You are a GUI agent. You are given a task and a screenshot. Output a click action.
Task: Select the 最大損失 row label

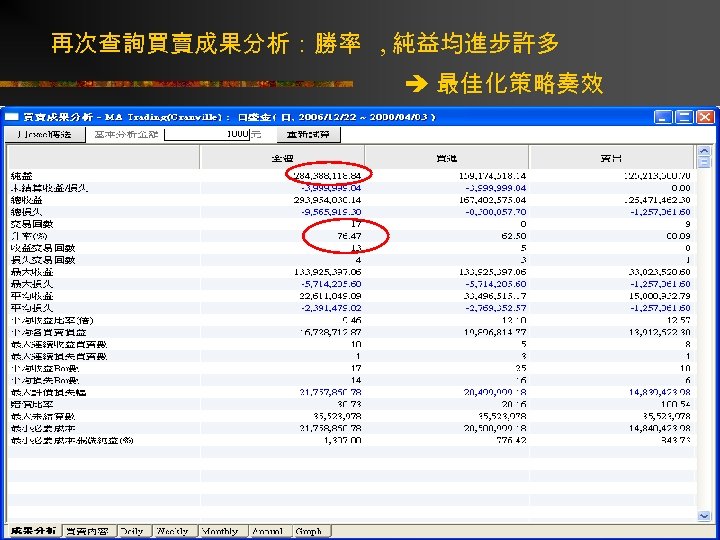click(x=32, y=284)
